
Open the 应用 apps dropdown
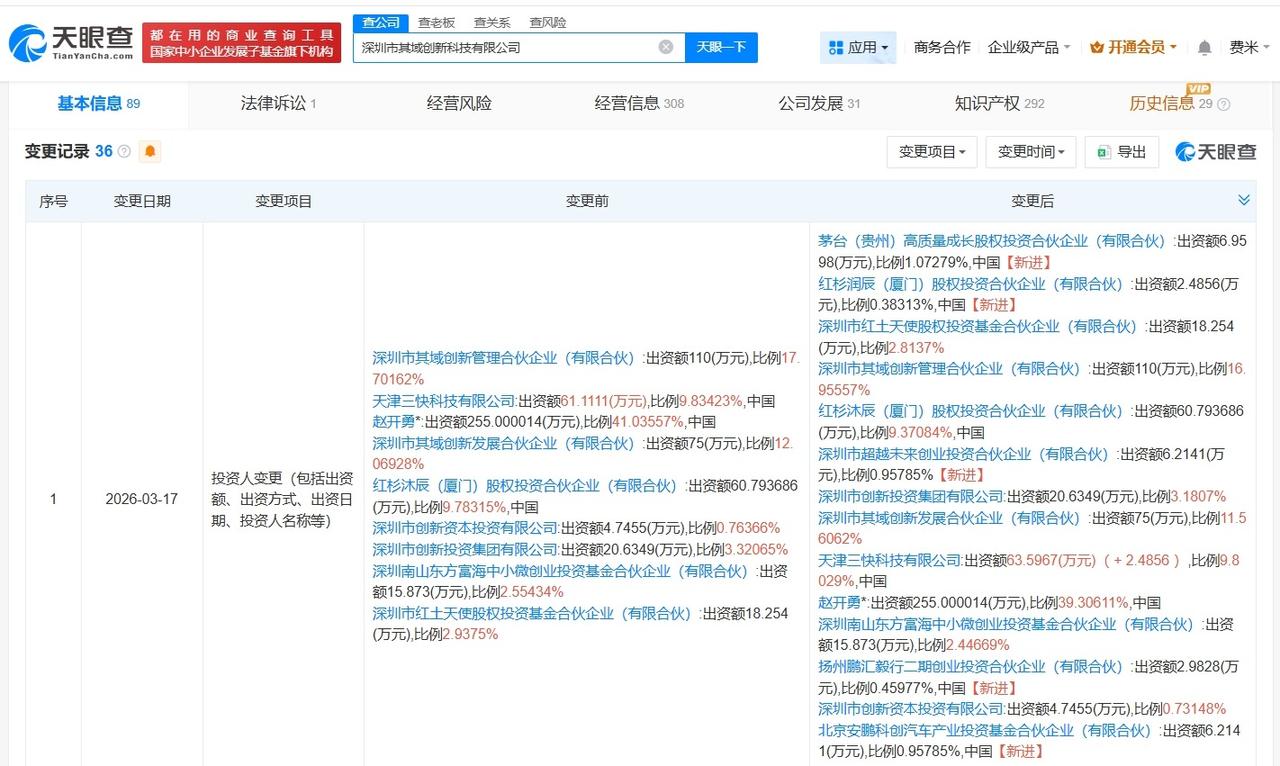click(858, 47)
